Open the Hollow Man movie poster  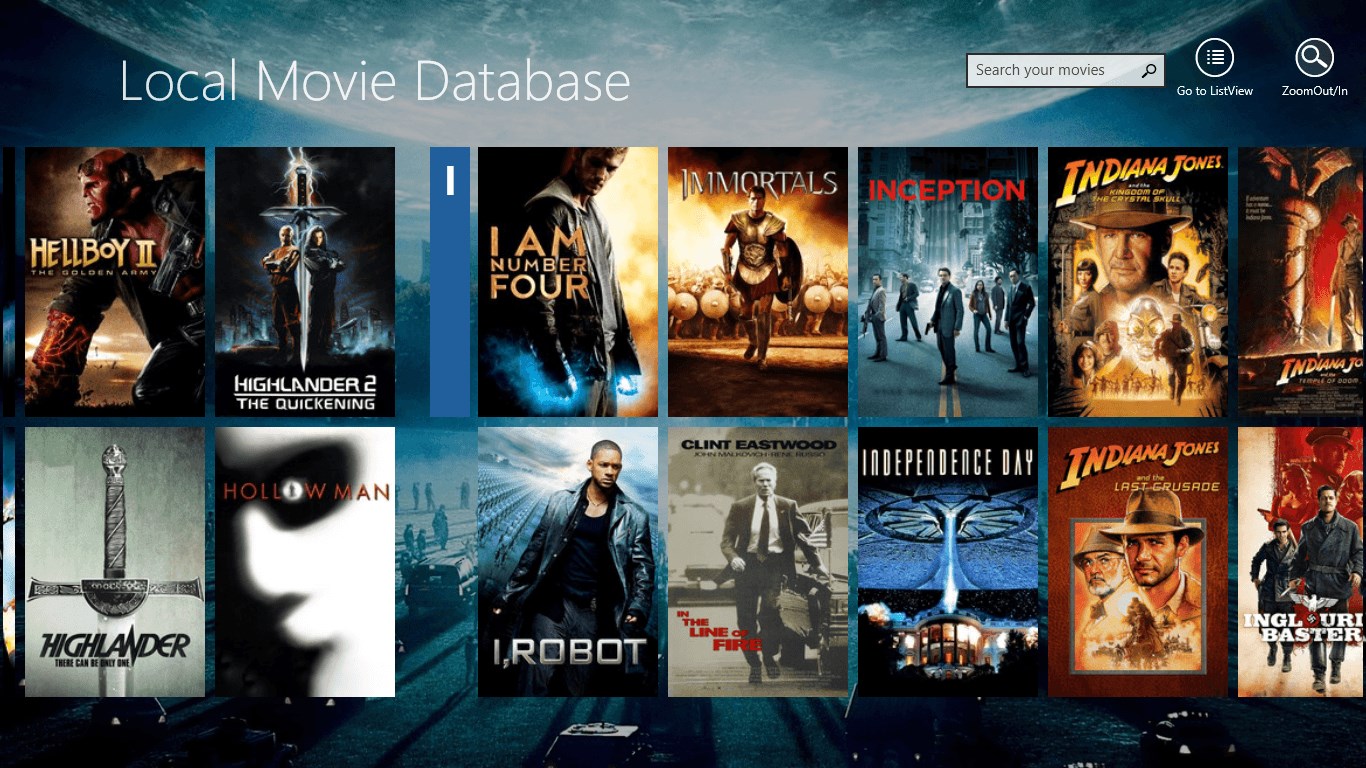coord(305,562)
